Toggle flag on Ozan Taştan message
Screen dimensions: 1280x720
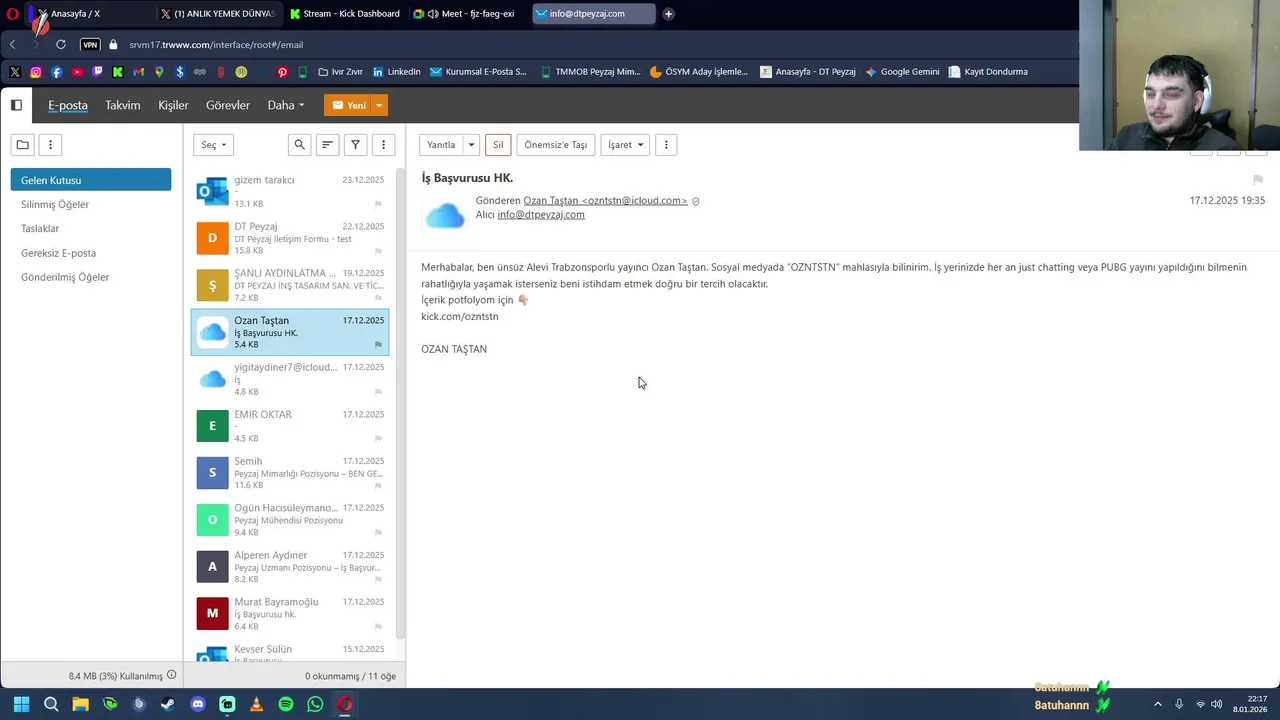[378, 345]
